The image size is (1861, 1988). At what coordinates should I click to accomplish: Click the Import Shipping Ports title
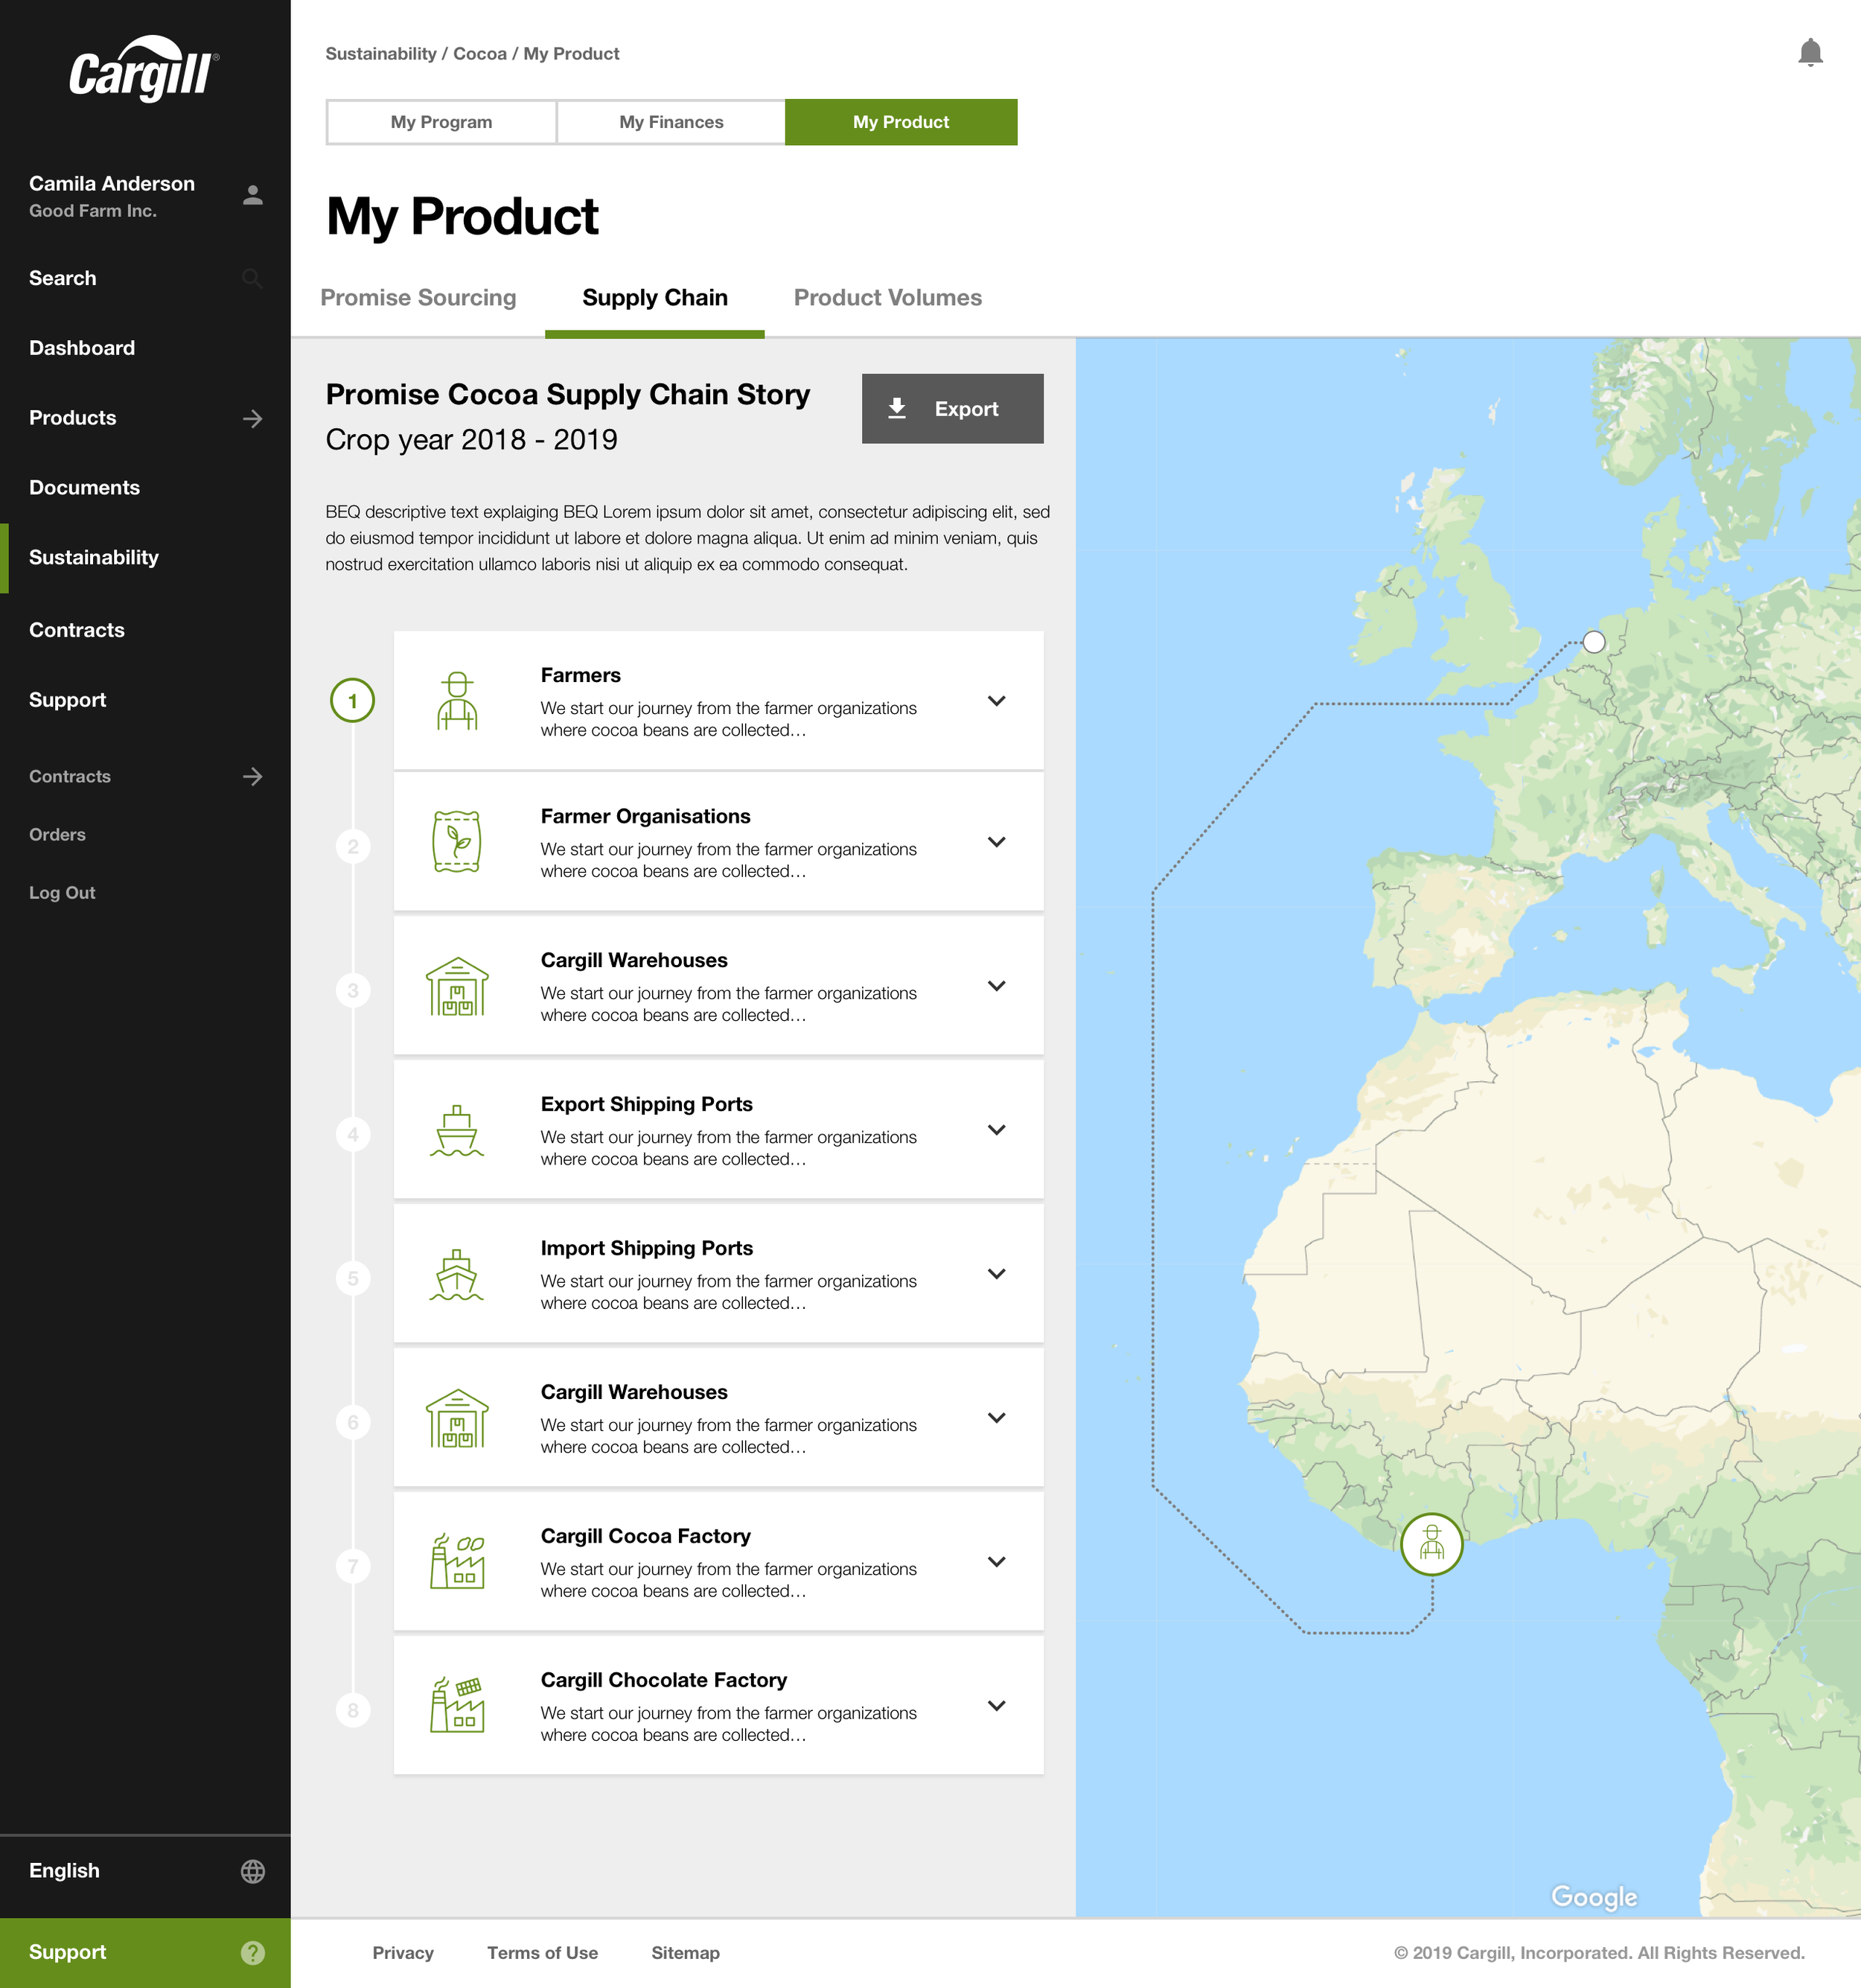pyautogui.click(x=647, y=1248)
